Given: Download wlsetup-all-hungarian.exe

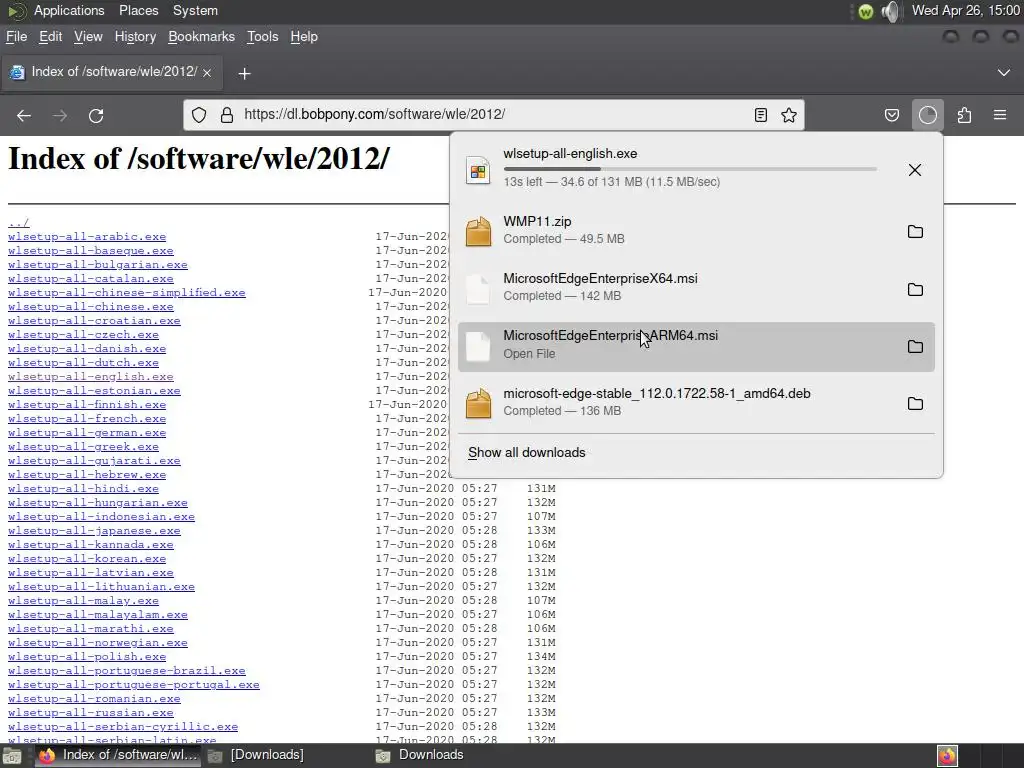Looking at the screenshot, I should [98, 503].
